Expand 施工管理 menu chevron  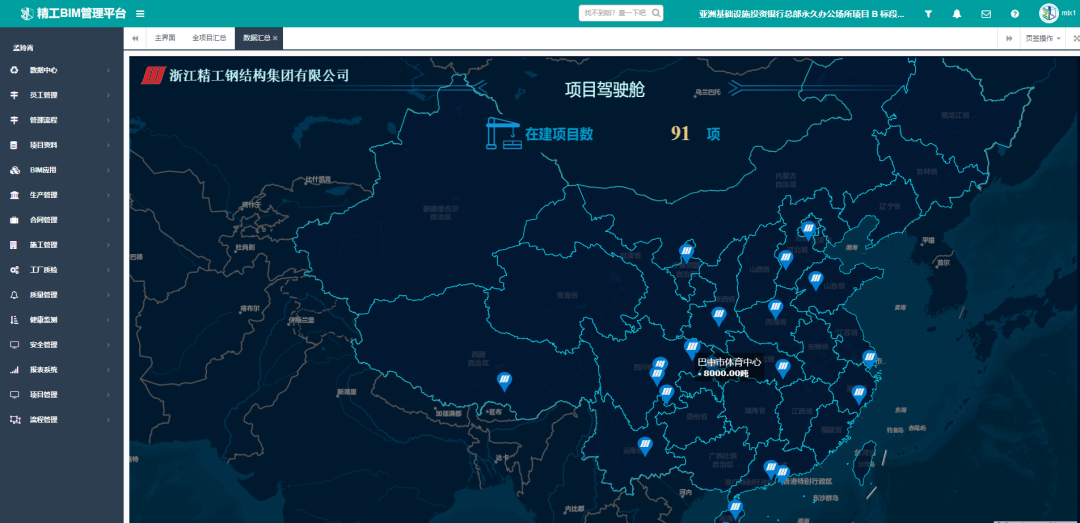point(108,245)
